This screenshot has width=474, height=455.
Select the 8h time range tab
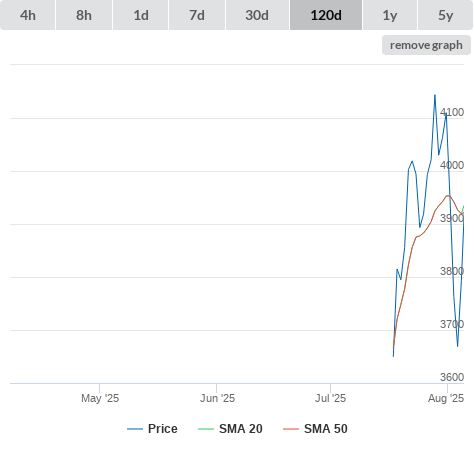pyautogui.click(x=84, y=15)
